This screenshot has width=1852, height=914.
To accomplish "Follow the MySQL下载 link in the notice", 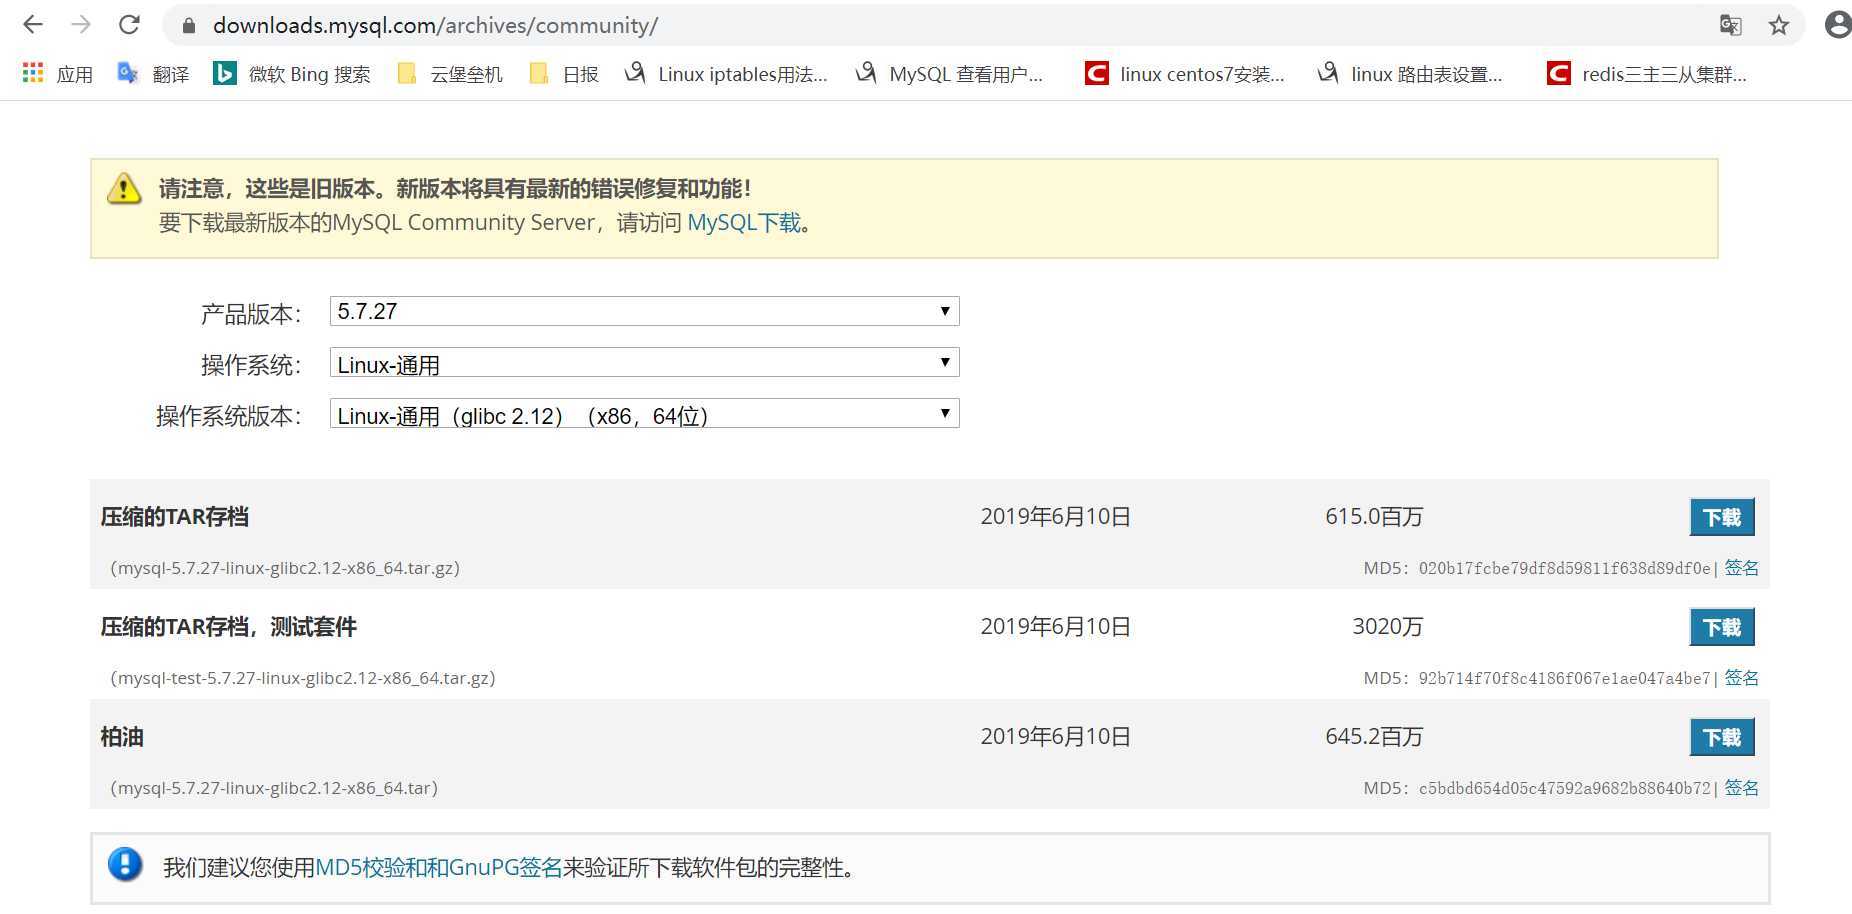I will [744, 223].
